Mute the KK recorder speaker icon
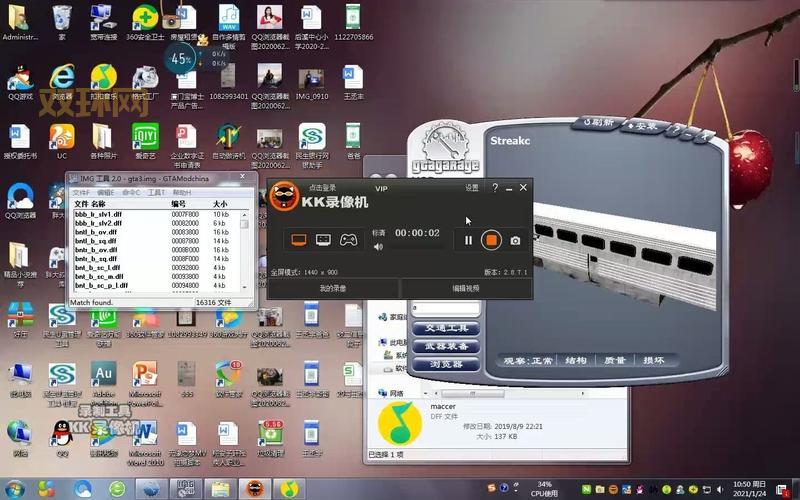The width and height of the screenshot is (800, 500). click(x=378, y=247)
